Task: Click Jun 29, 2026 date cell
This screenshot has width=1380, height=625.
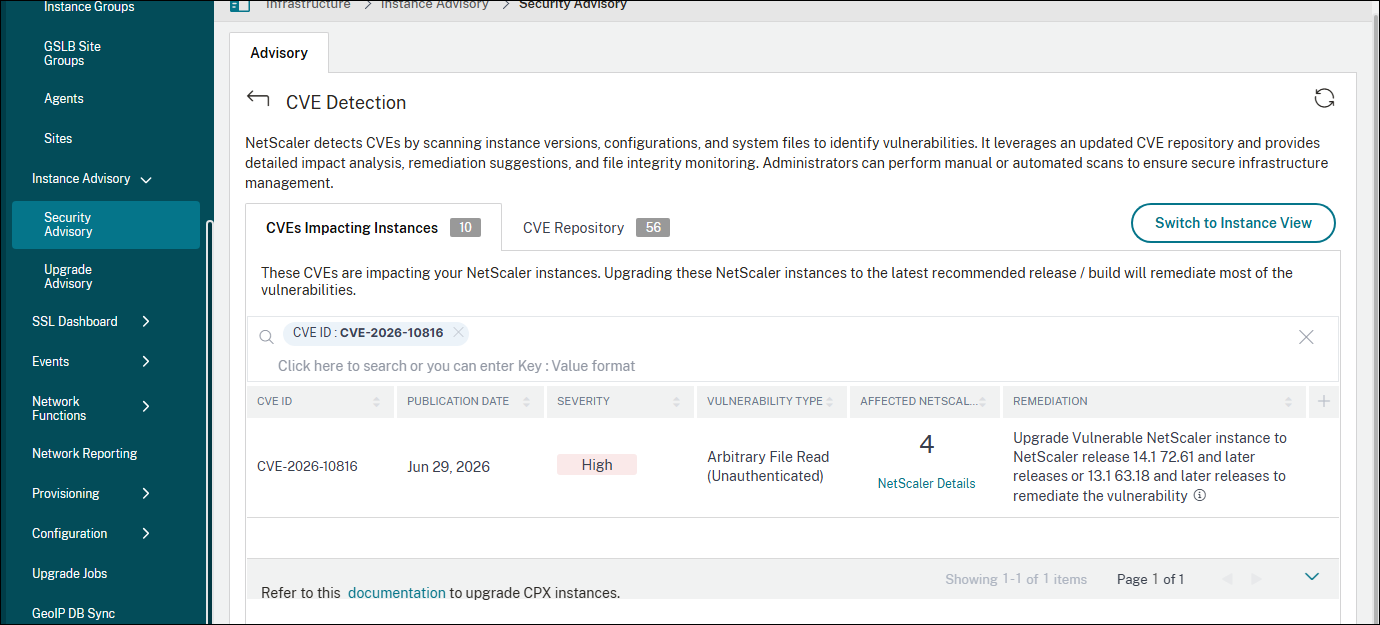Action: pos(449,466)
